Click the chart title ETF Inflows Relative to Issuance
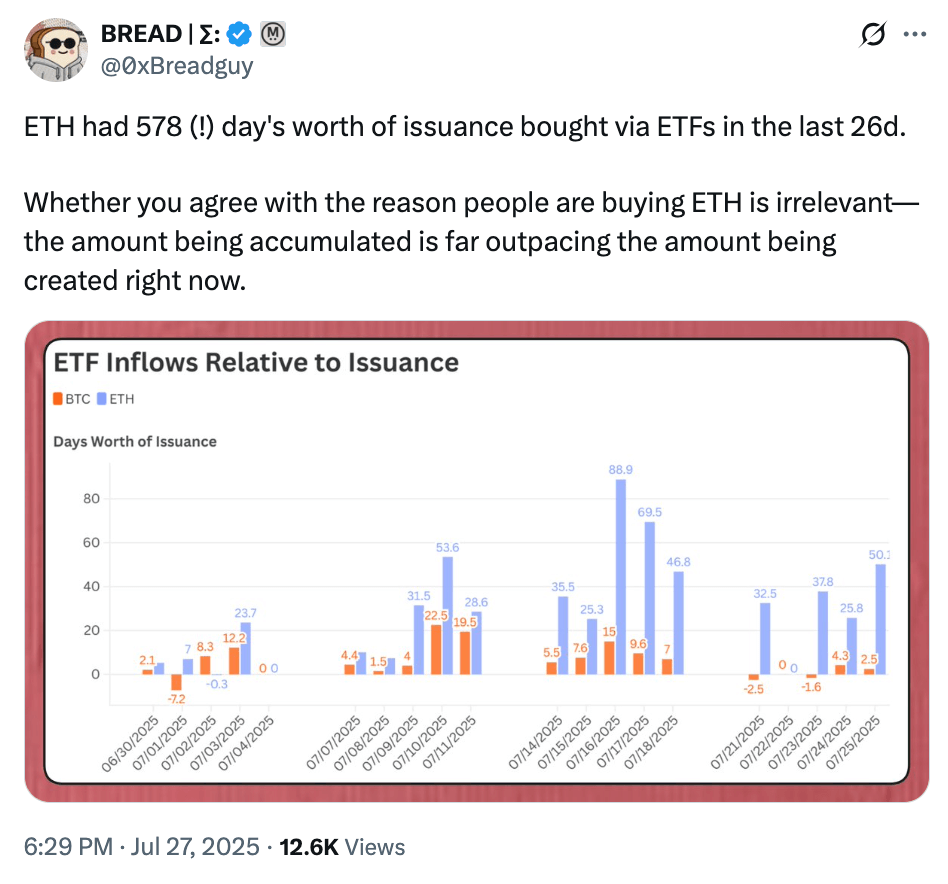Image resolution: width=948 pixels, height=884 pixels. tap(256, 362)
